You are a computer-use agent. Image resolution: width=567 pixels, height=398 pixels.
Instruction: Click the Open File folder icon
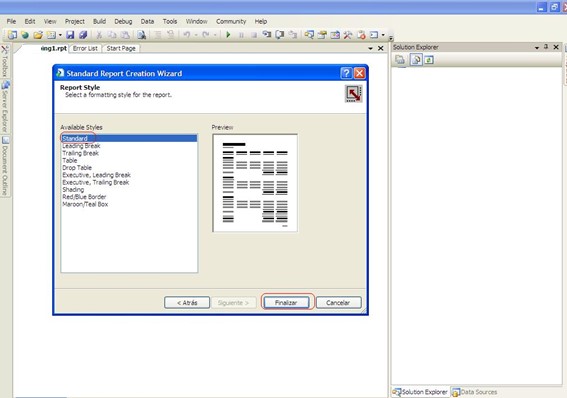(38, 35)
